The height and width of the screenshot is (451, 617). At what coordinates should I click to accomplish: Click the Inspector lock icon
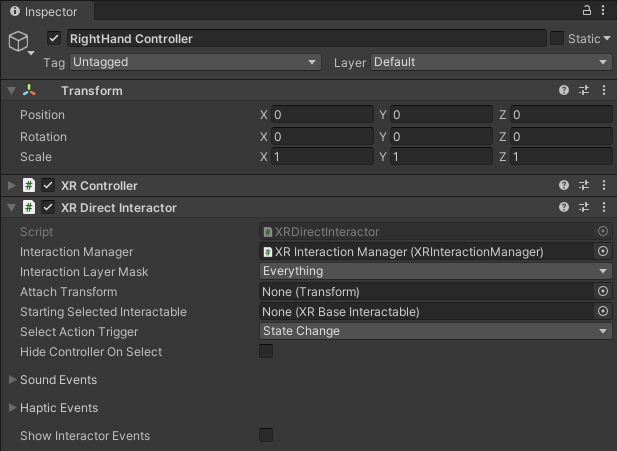pos(586,10)
